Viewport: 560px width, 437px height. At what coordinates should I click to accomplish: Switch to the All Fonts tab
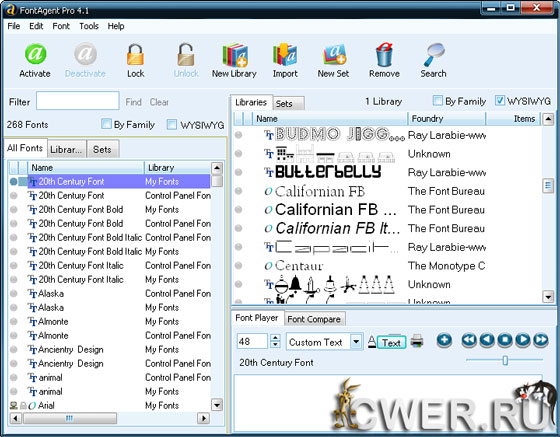(25, 148)
